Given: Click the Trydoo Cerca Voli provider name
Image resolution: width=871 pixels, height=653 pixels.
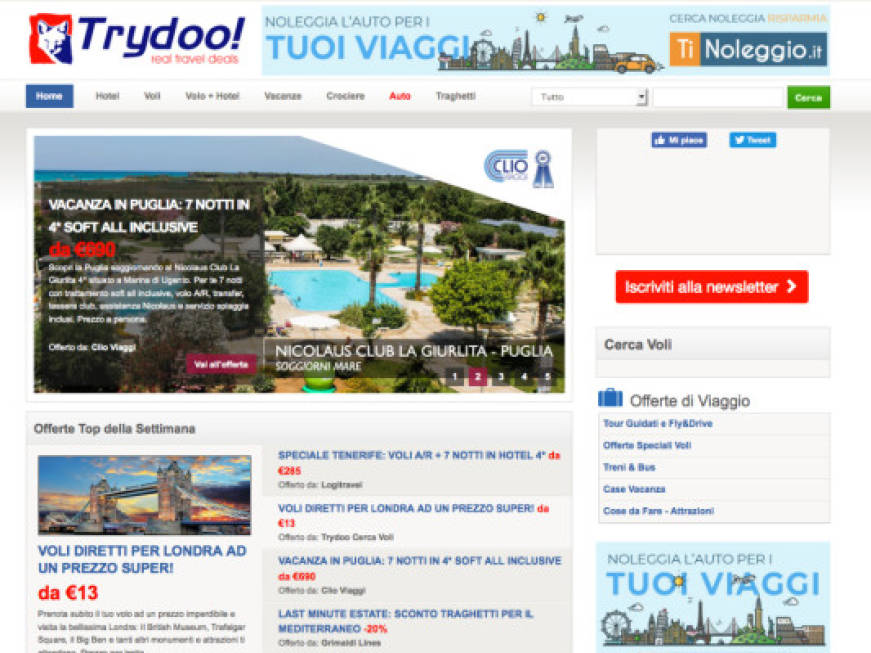Looking at the screenshot, I should (357, 537).
